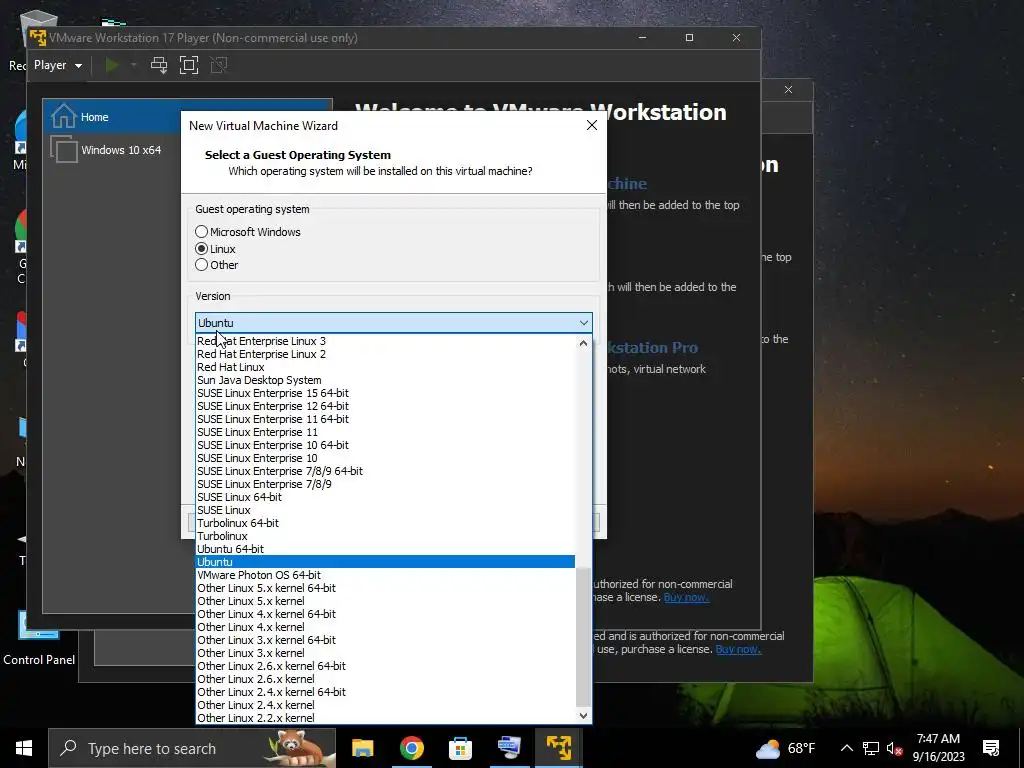Viewport: 1024px width, 768px height.
Task: Pick SUSE Linux Enterprise 11 entry
Action: click(x=385, y=432)
